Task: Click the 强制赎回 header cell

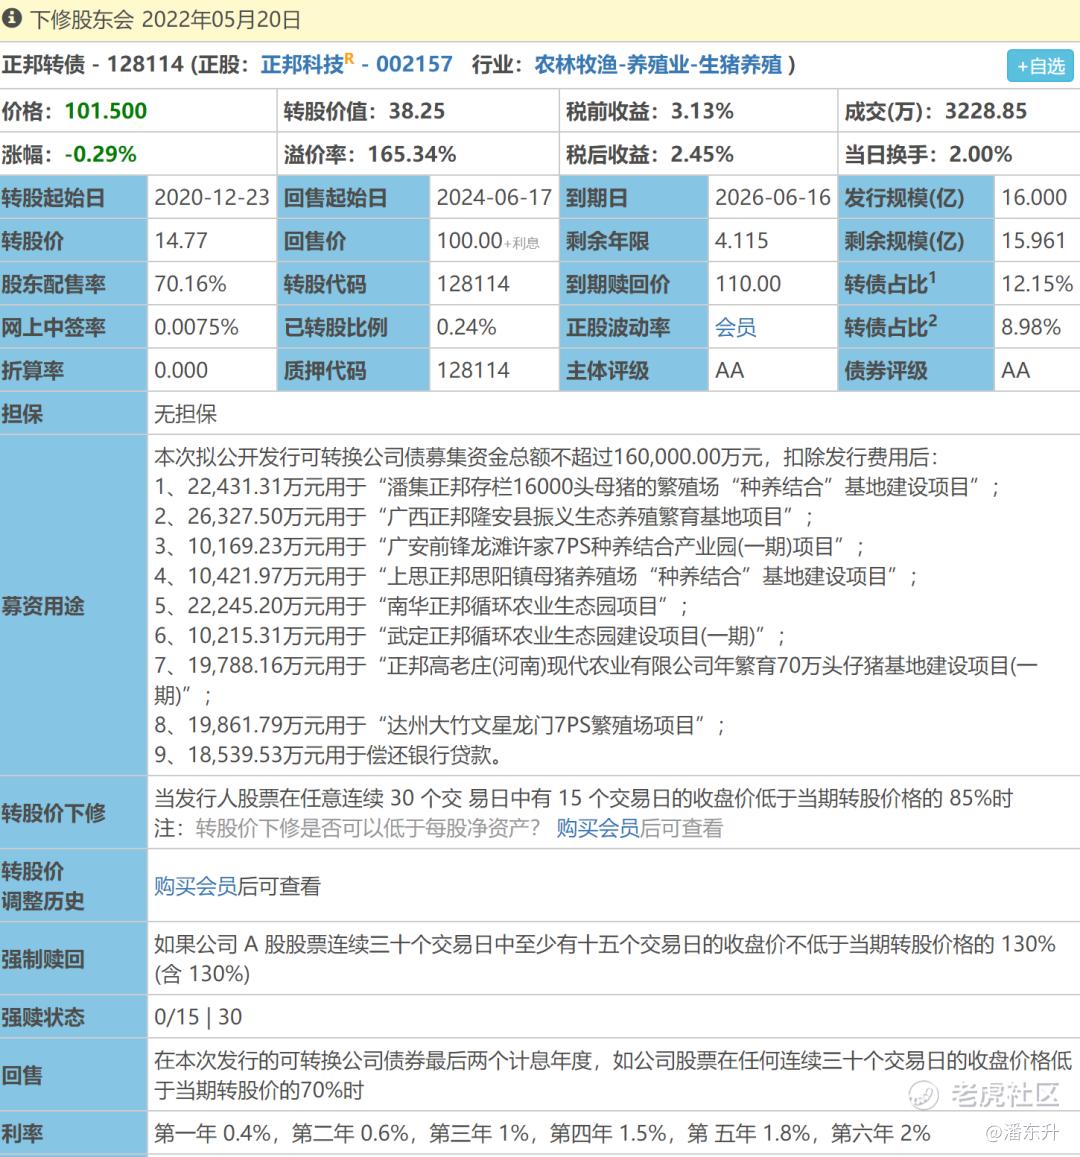Action: pyautogui.click(x=74, y=959)
